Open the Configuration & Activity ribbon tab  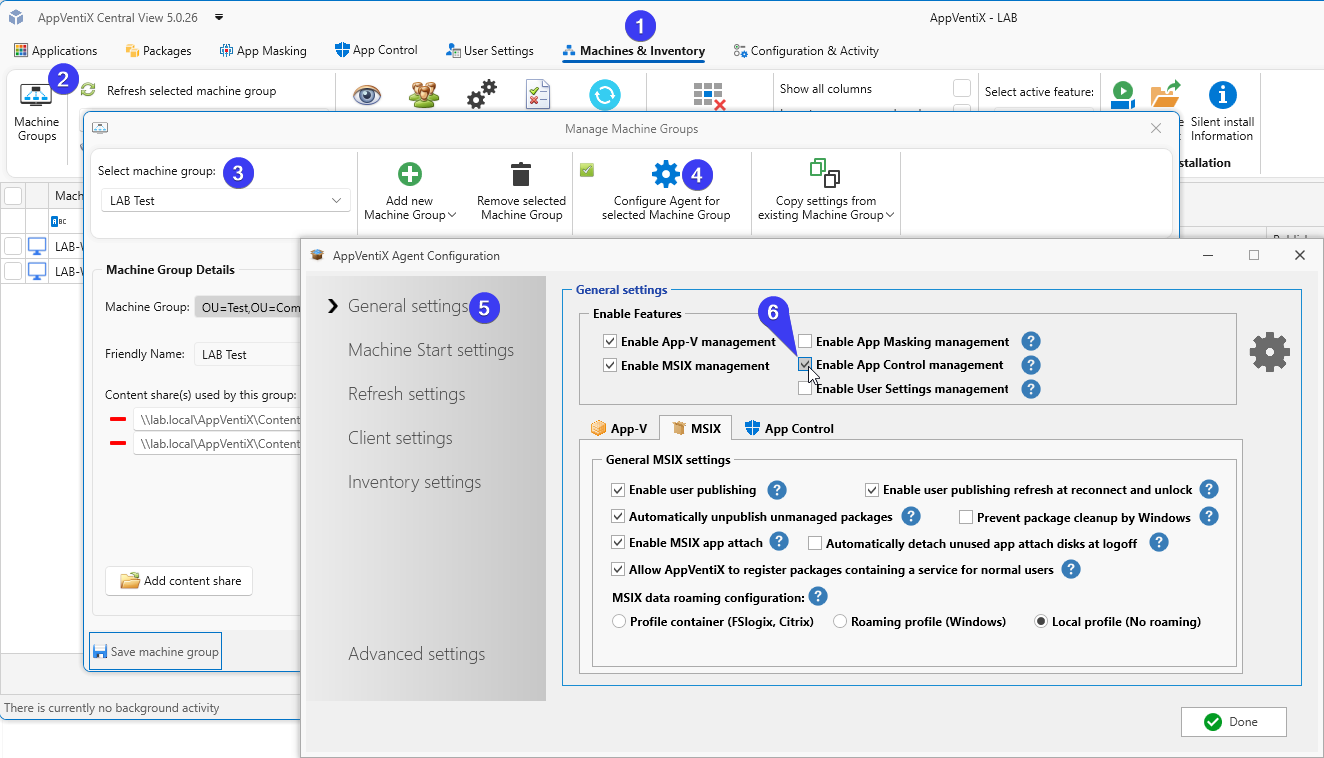pyautogui.click(x=805, y=51)
